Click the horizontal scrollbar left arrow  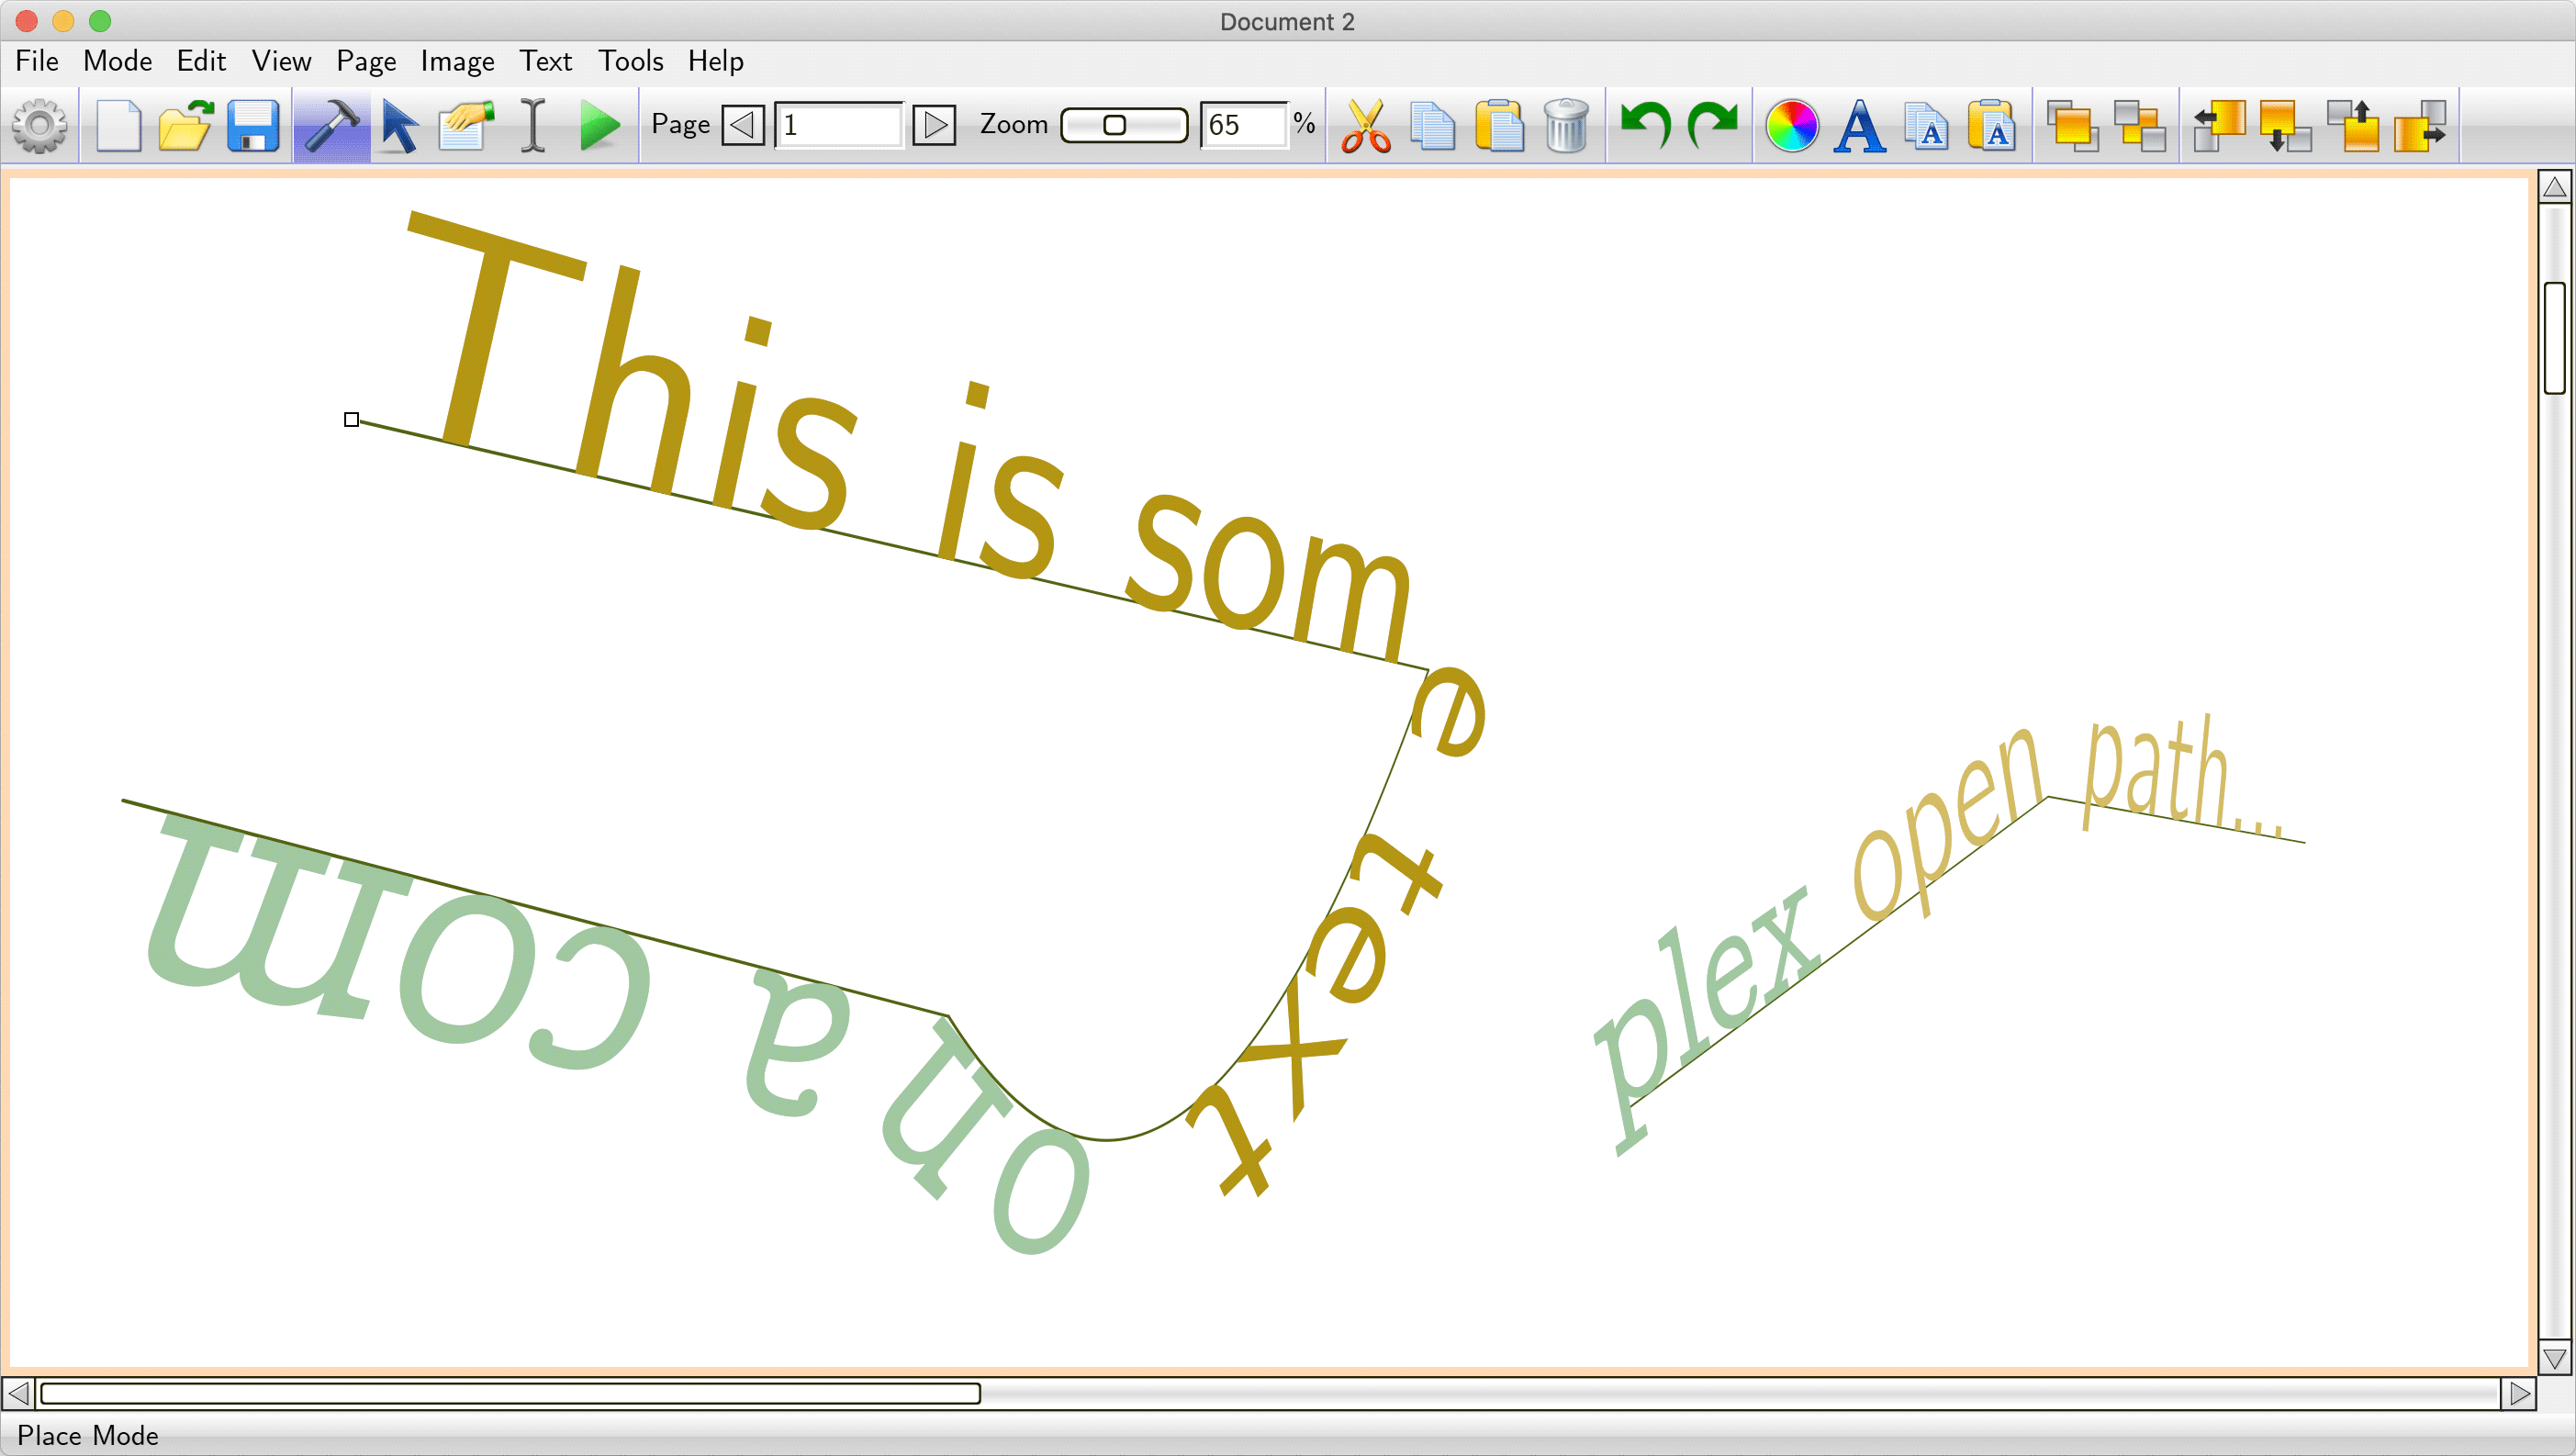point(18,1393)
